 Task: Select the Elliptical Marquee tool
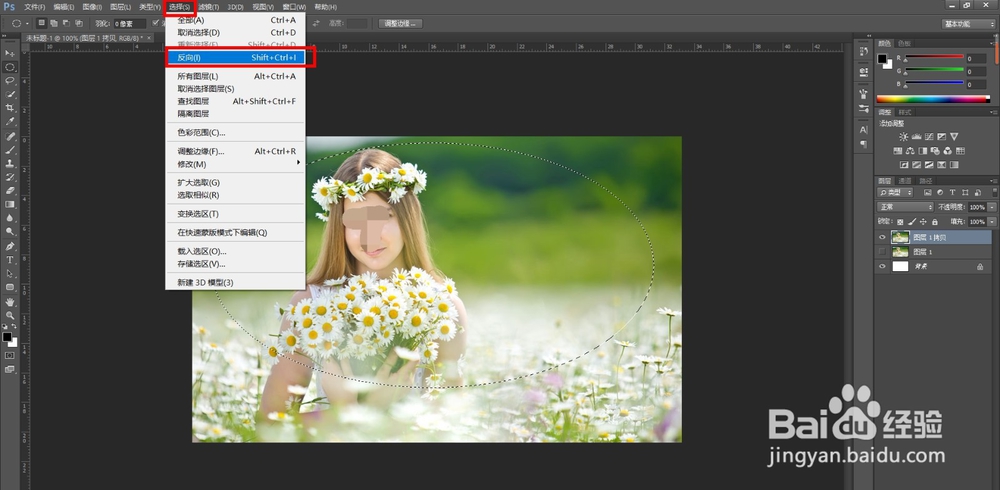click(10, 67)
